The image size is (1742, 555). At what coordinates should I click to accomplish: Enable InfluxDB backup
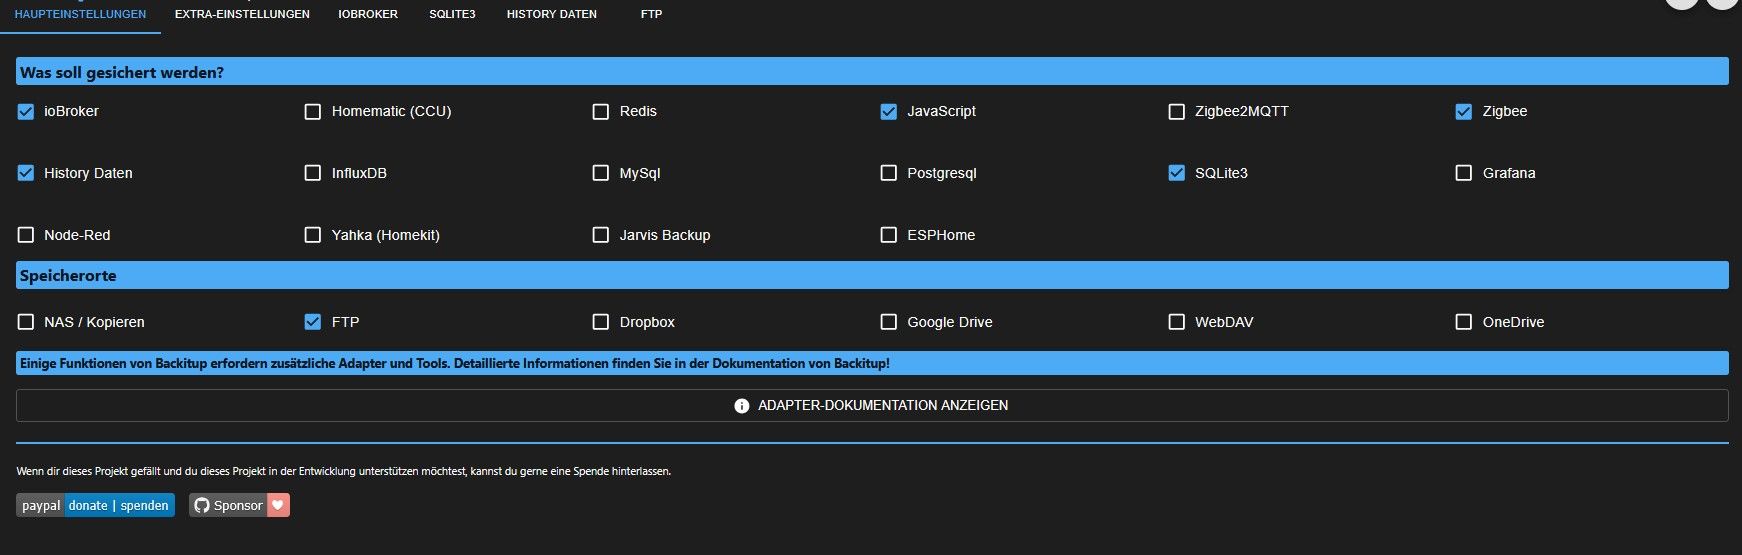pos(313,173)
